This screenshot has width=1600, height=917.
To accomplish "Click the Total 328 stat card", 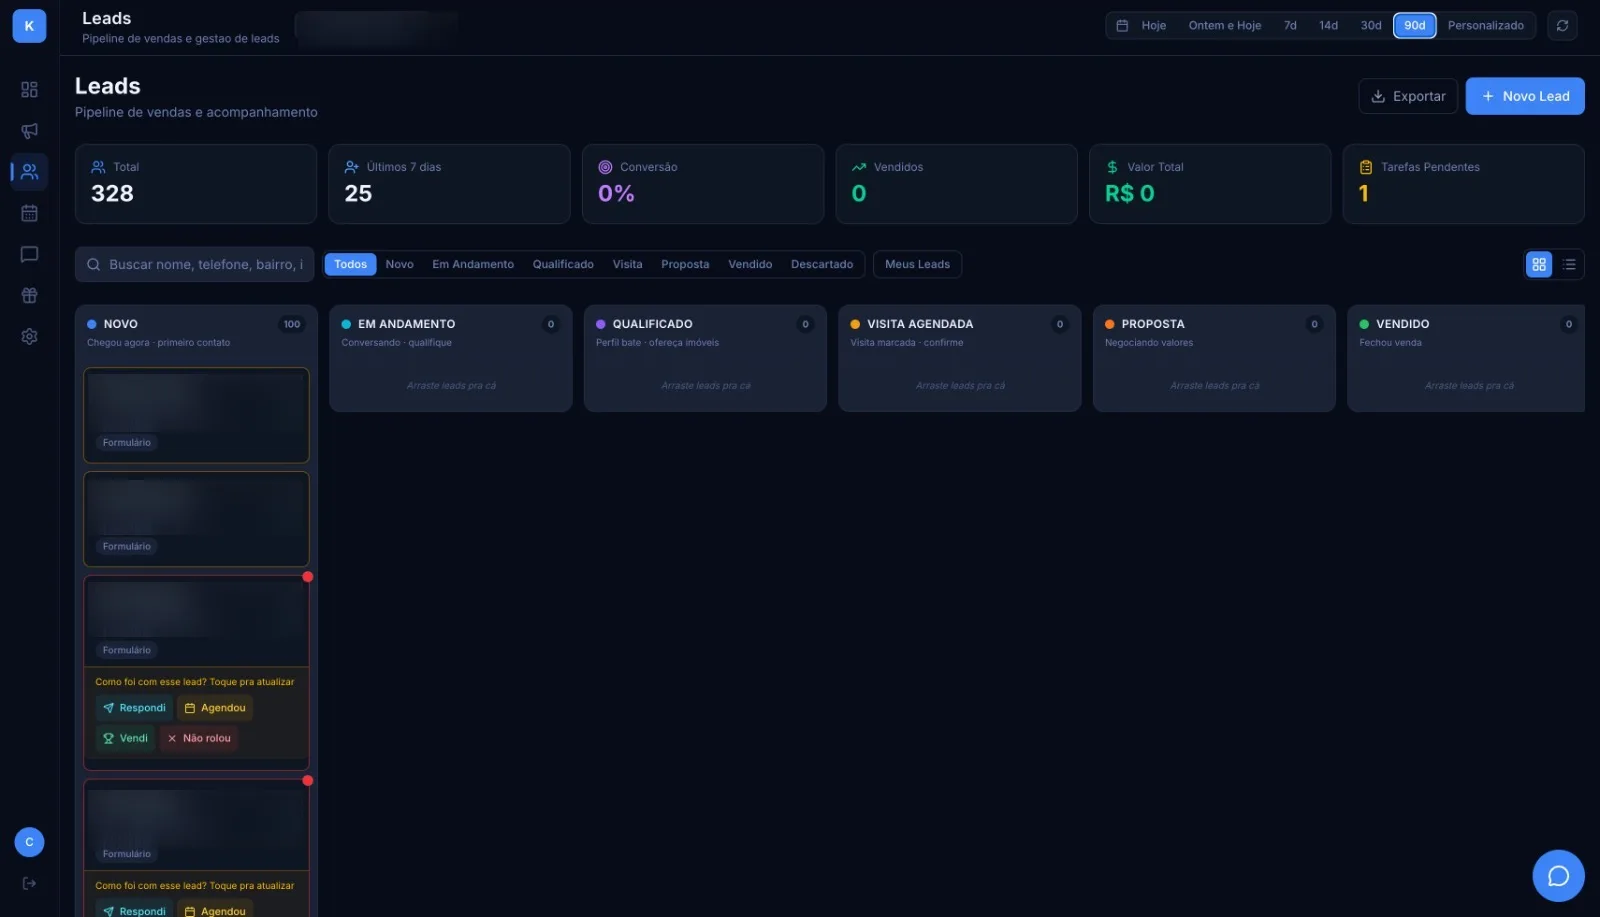I will pos(196,184).
